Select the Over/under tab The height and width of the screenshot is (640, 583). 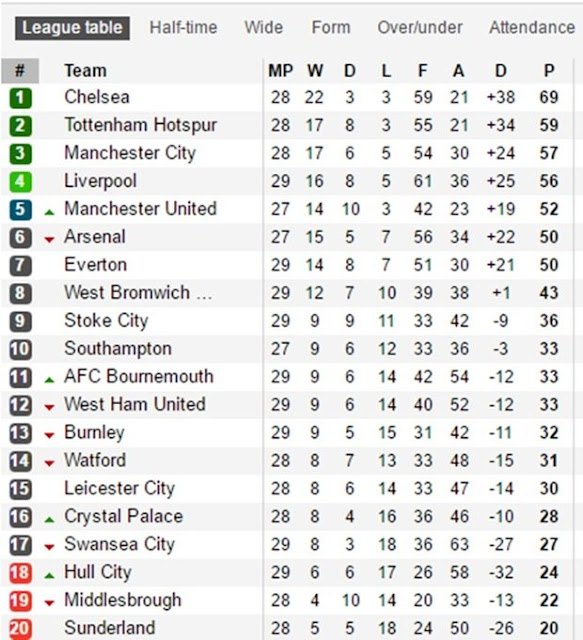pyautogui.click(x=420, y=28)
